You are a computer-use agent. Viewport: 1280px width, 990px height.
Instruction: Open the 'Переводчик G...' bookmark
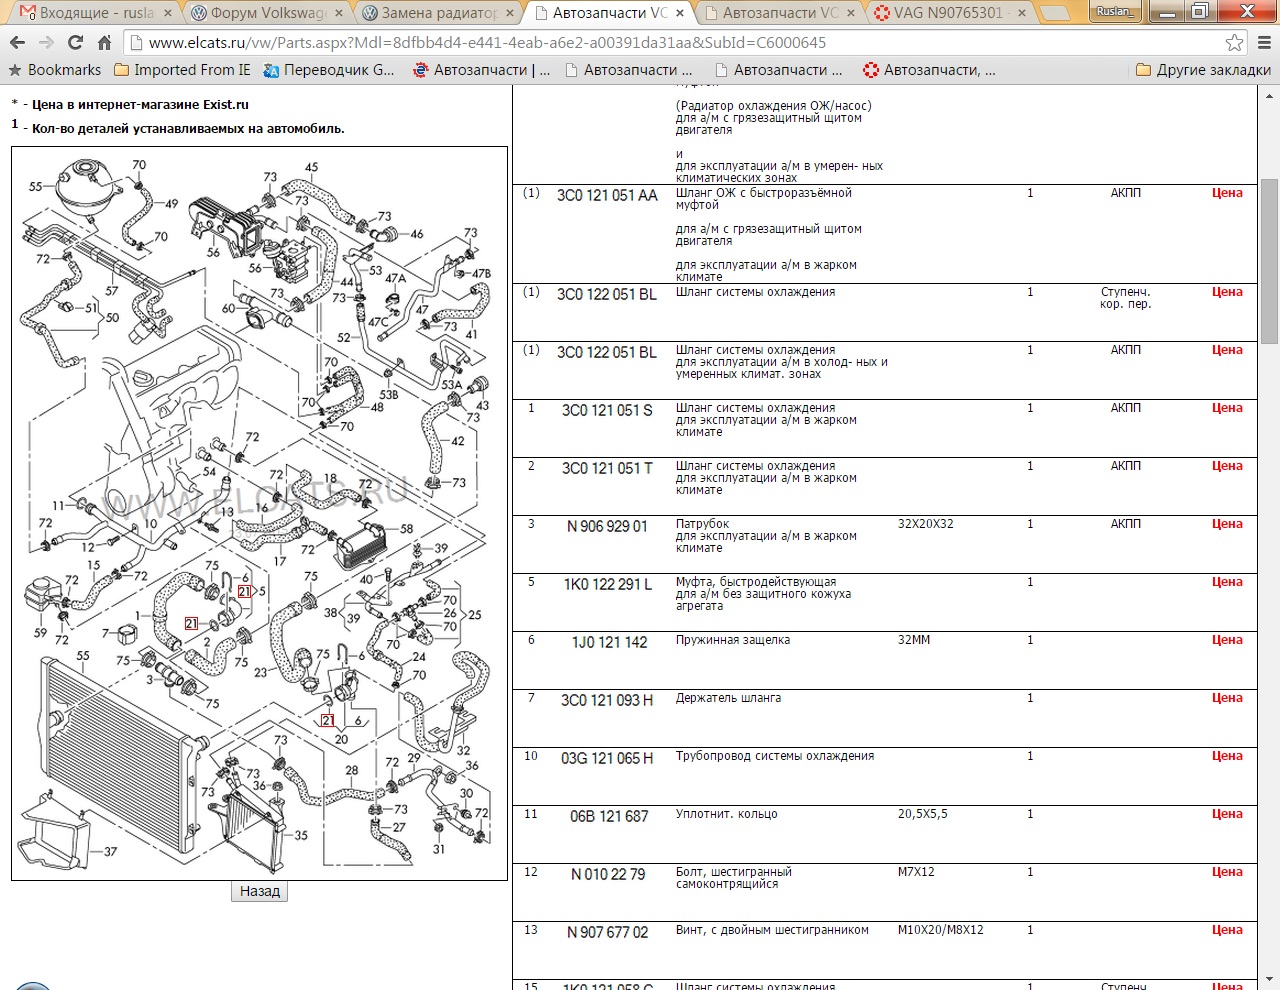click(329, 70)
